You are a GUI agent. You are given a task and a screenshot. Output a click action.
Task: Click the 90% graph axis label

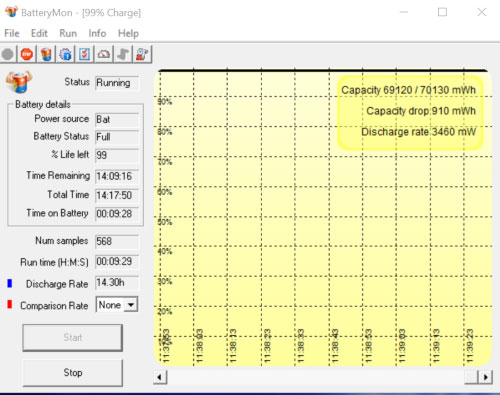tap(165, 102)
